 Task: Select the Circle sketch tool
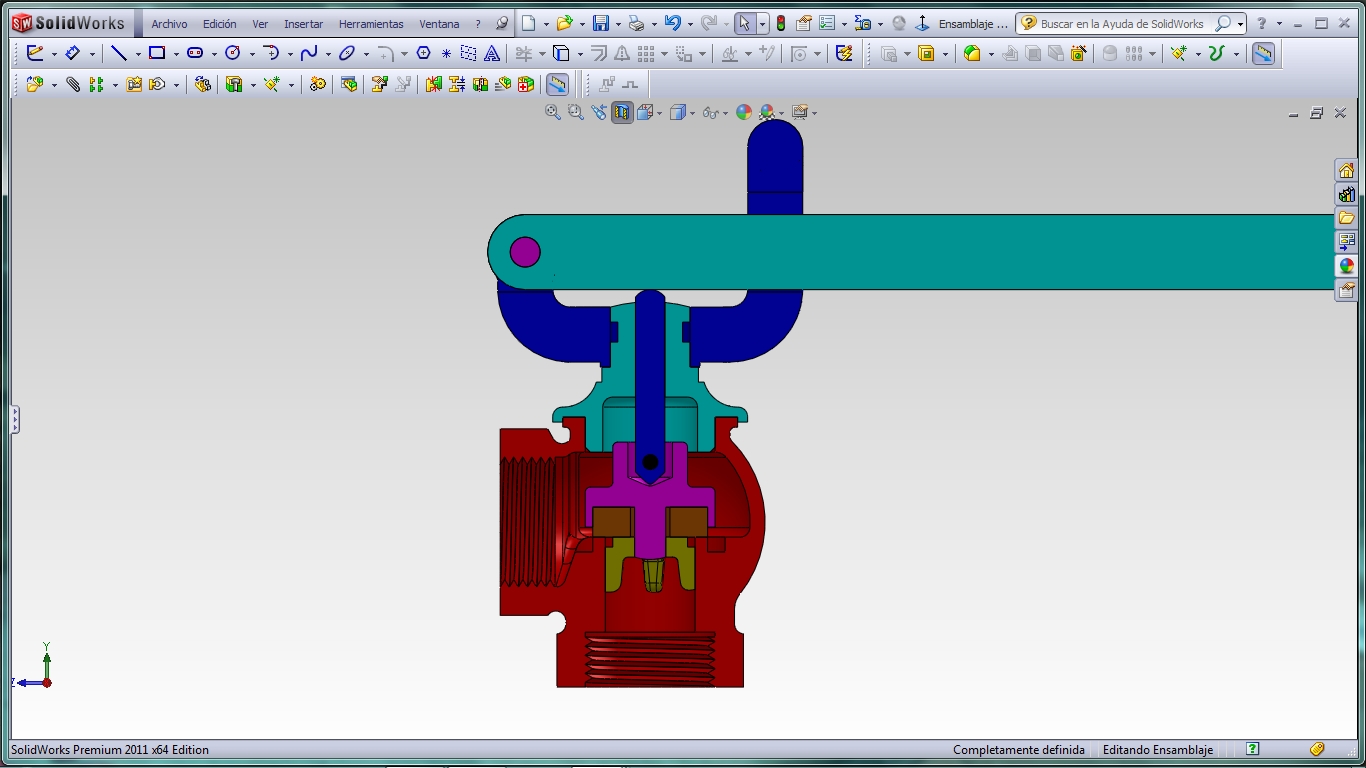pos(233,53)
